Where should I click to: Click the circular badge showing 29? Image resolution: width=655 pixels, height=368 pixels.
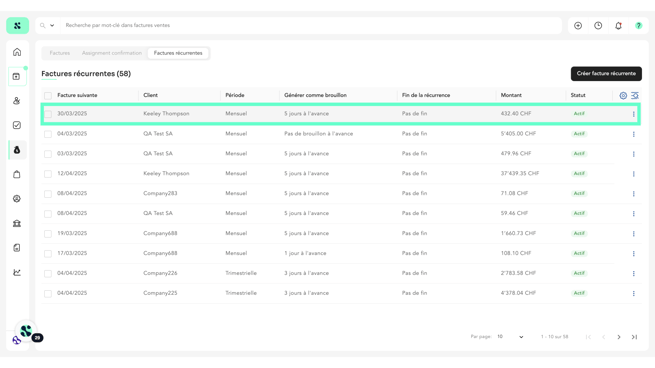[x=37, y=338]
